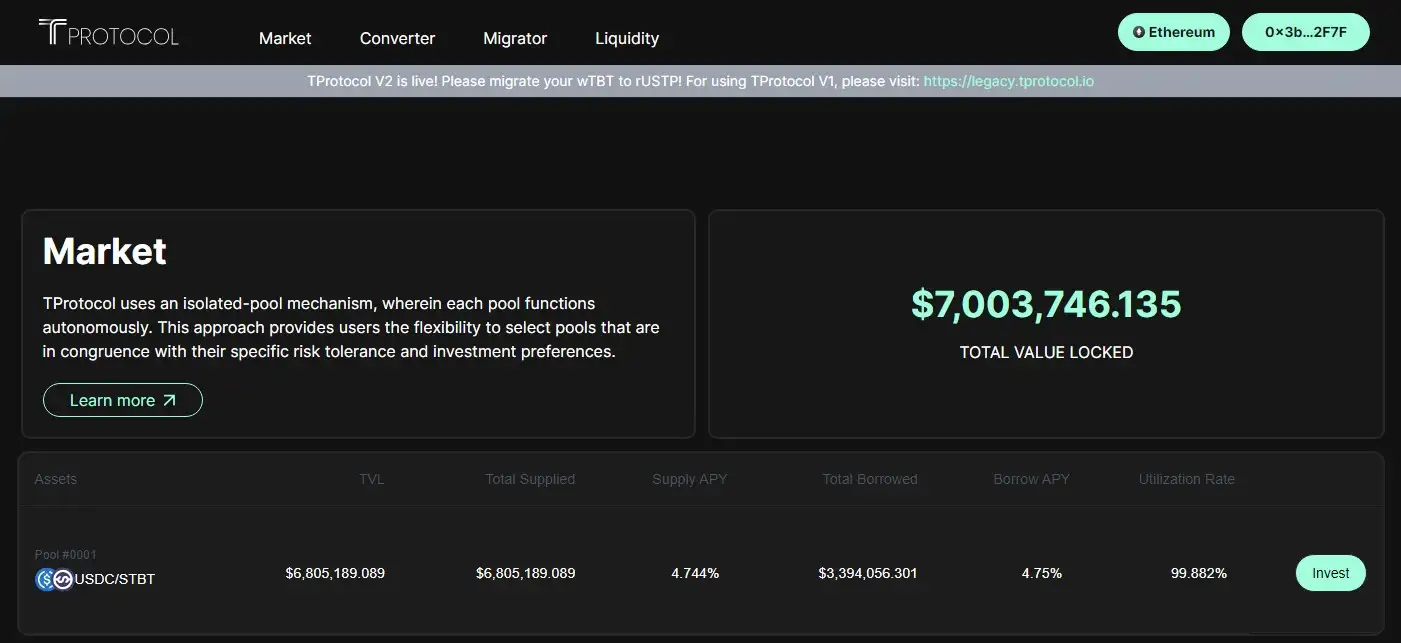The width and height of the screenshot is (1401, 643).
Task: Navigate to the Migrator page
Action: click(x=515, y=38)
